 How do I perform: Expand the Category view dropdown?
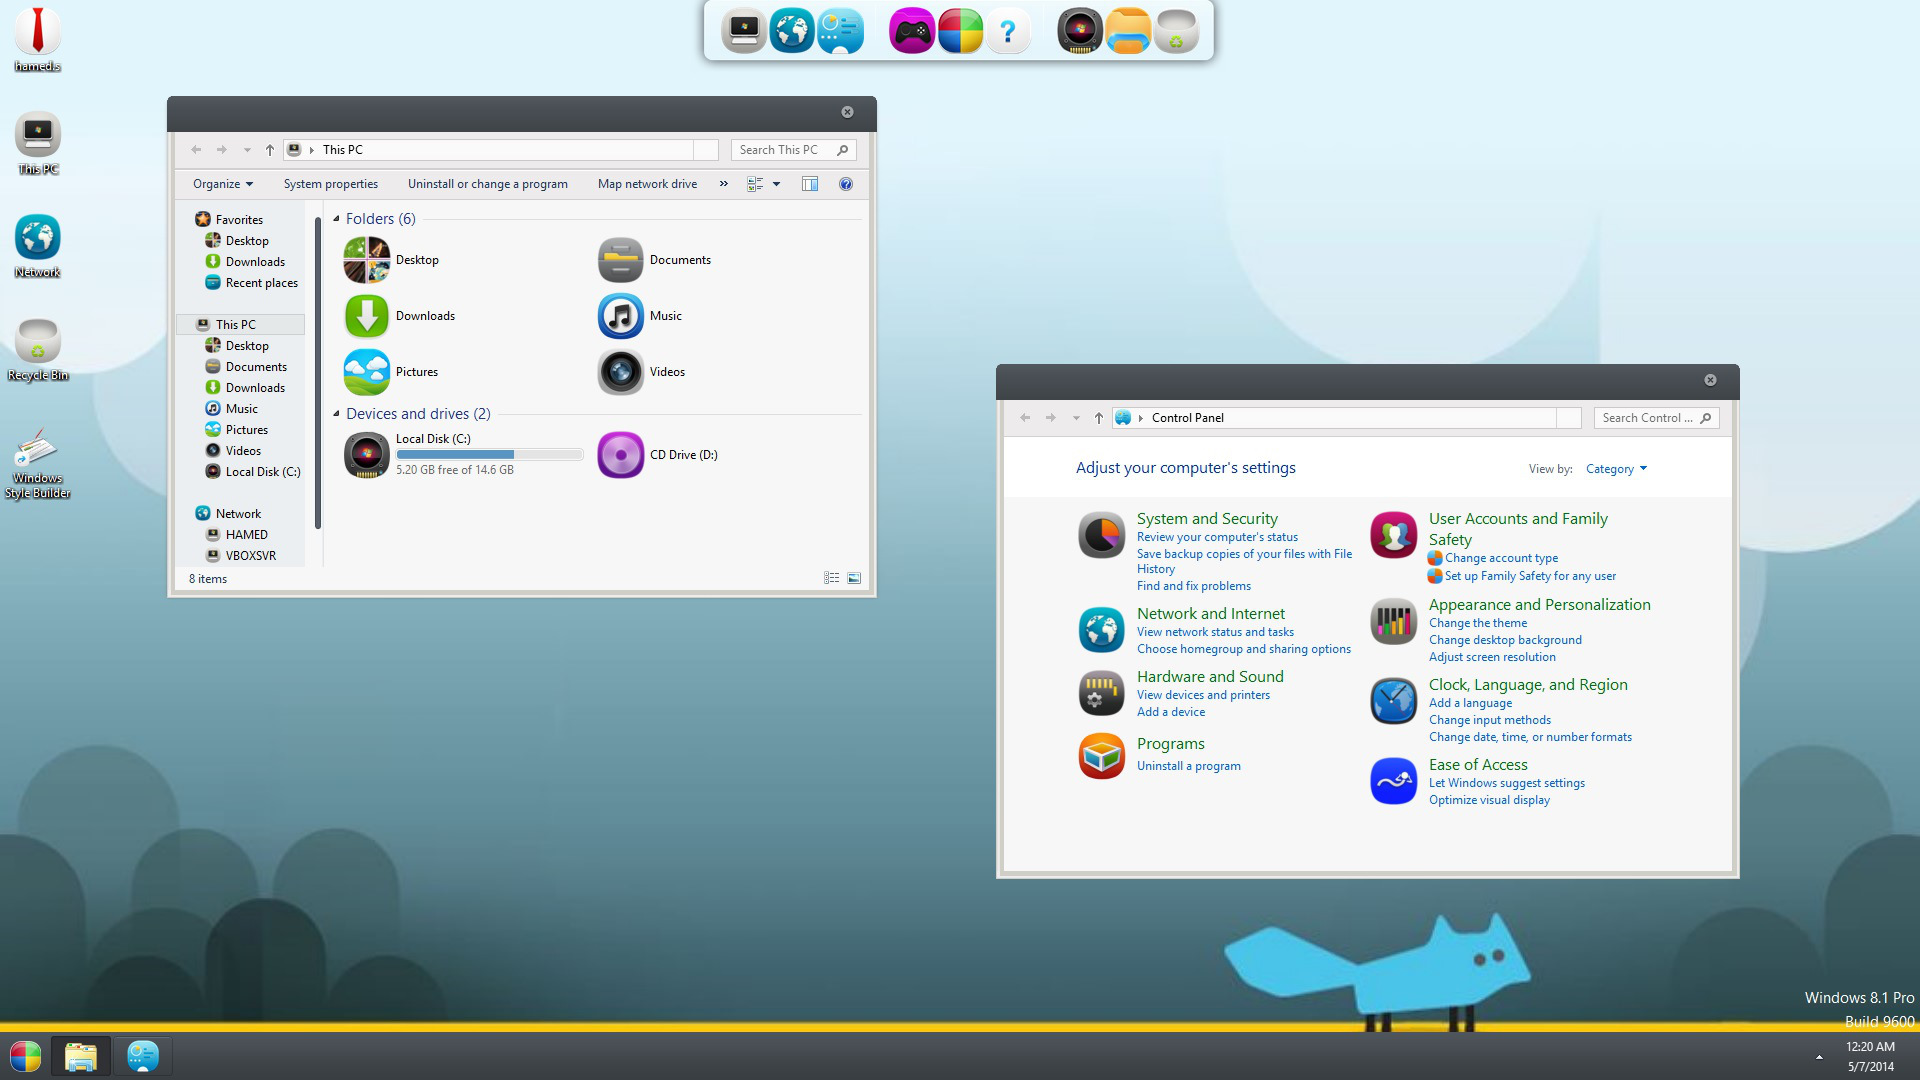1615,468
